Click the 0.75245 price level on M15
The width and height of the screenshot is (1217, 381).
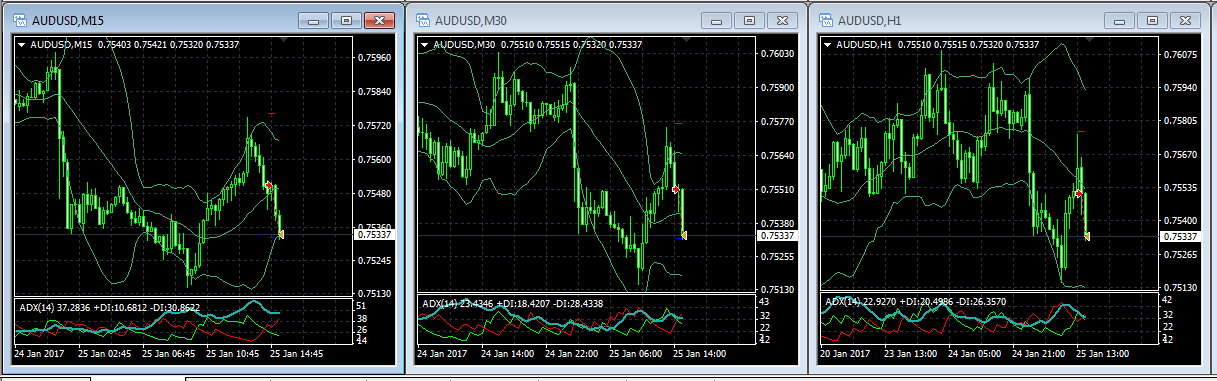pos(376,261)
